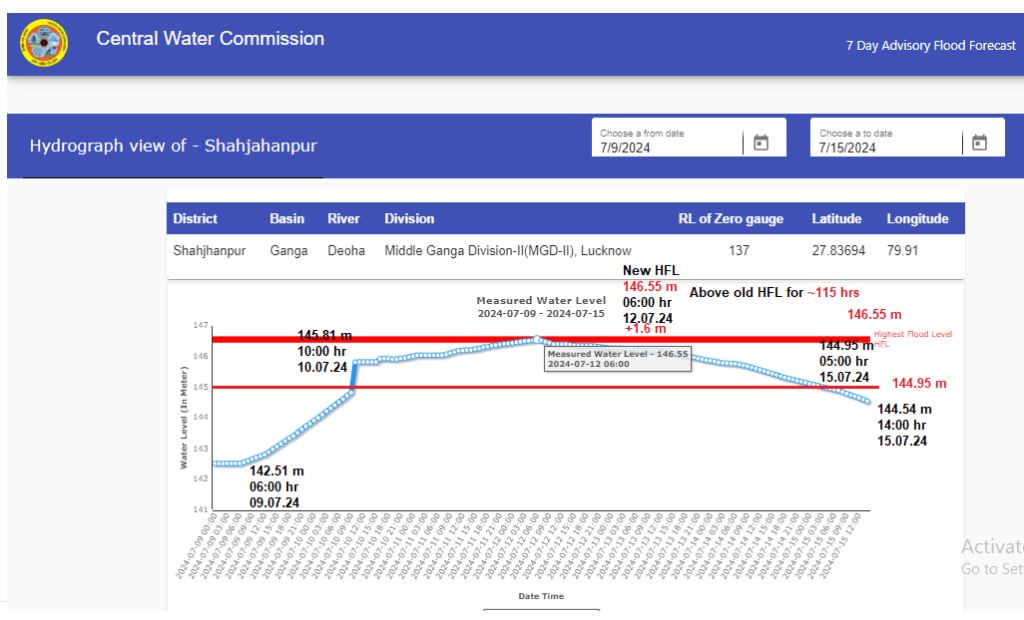
Task: Open the calendar icon for from date
Action: click(761, 143)
